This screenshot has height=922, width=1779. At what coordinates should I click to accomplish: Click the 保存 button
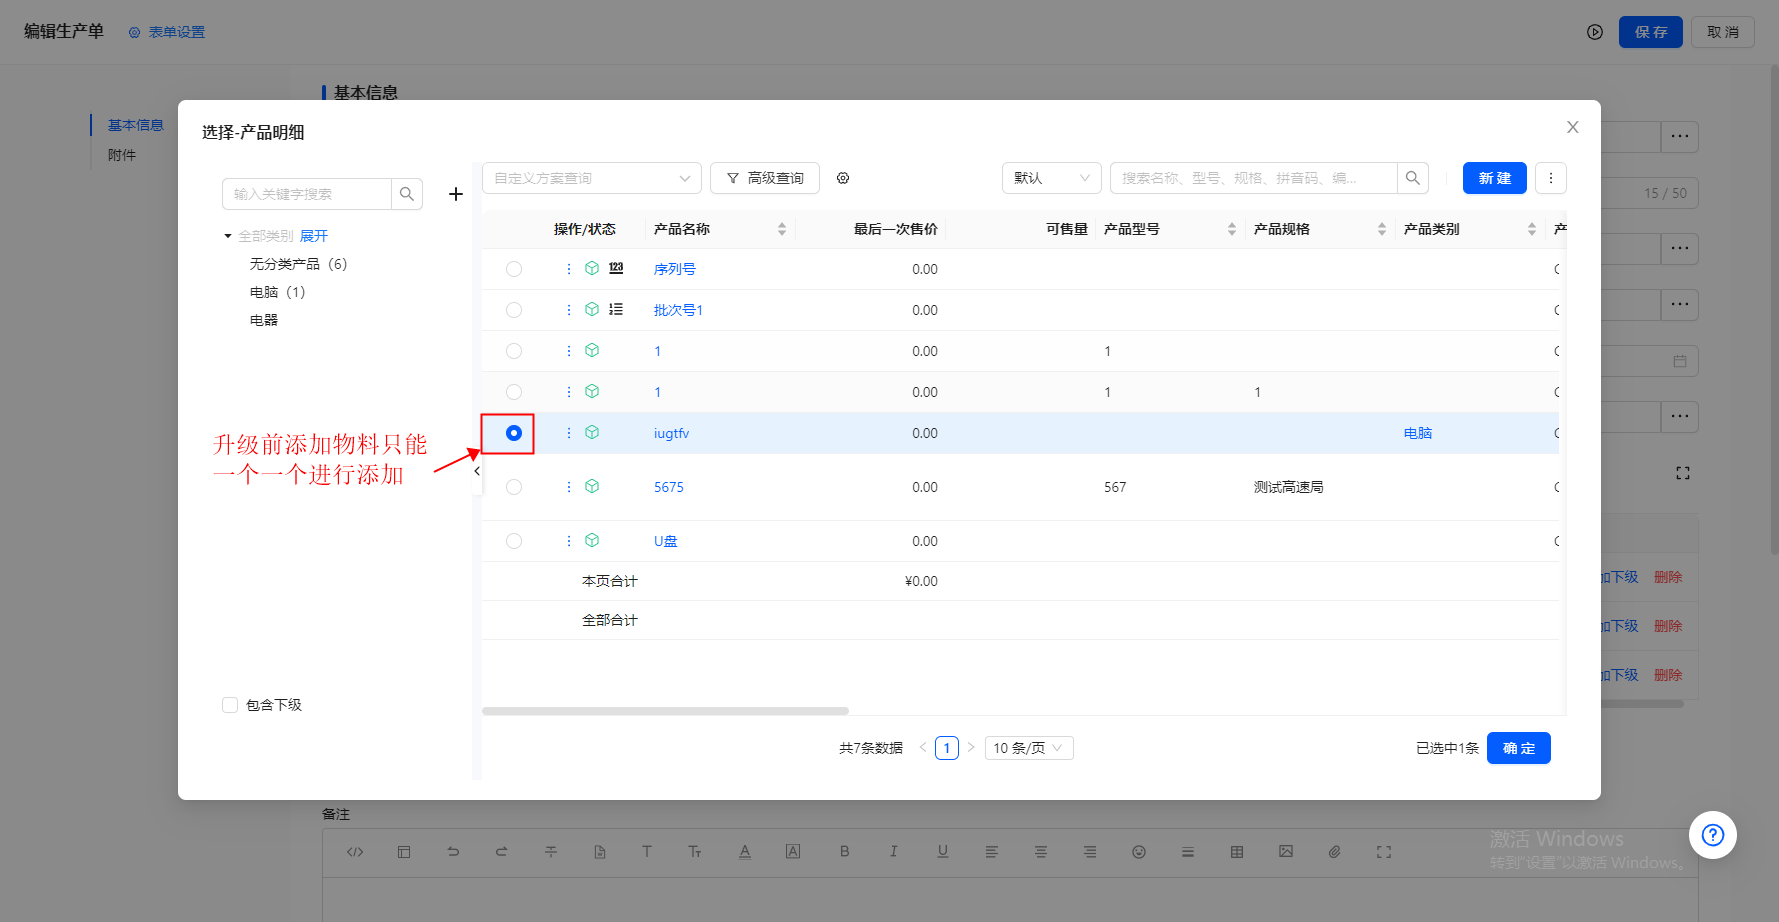click(x=1651, y=32)
